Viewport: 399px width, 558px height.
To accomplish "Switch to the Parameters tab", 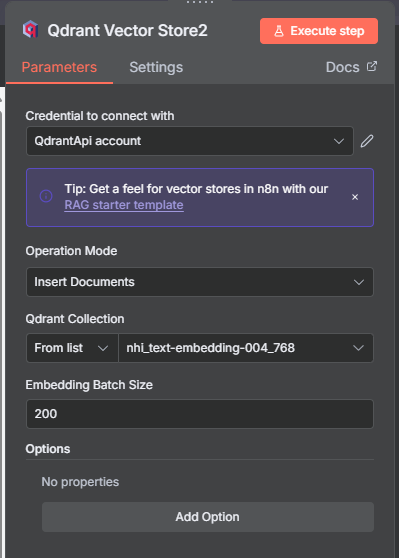I will click(x=59, y=67).
